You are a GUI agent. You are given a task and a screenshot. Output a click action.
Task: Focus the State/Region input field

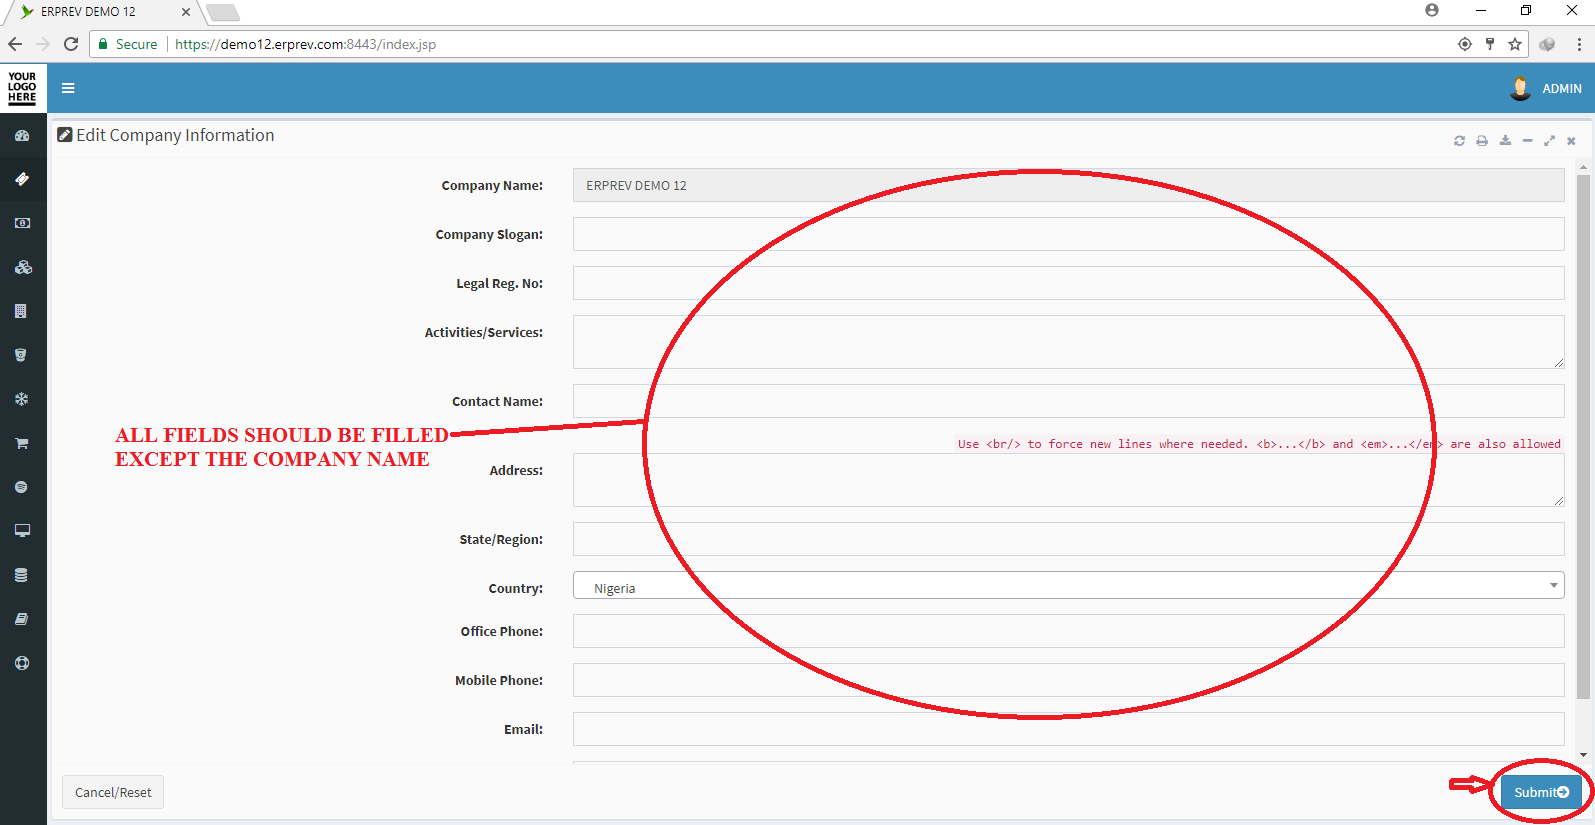pos(1068,539)
